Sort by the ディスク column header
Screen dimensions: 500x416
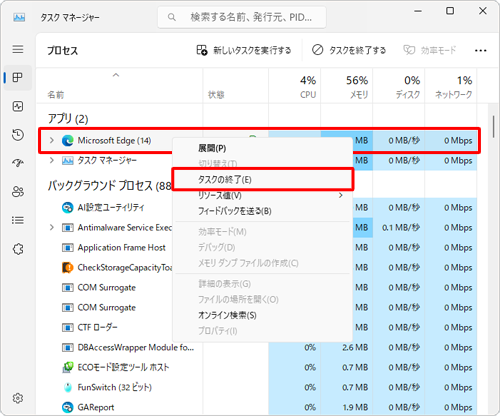399,87
